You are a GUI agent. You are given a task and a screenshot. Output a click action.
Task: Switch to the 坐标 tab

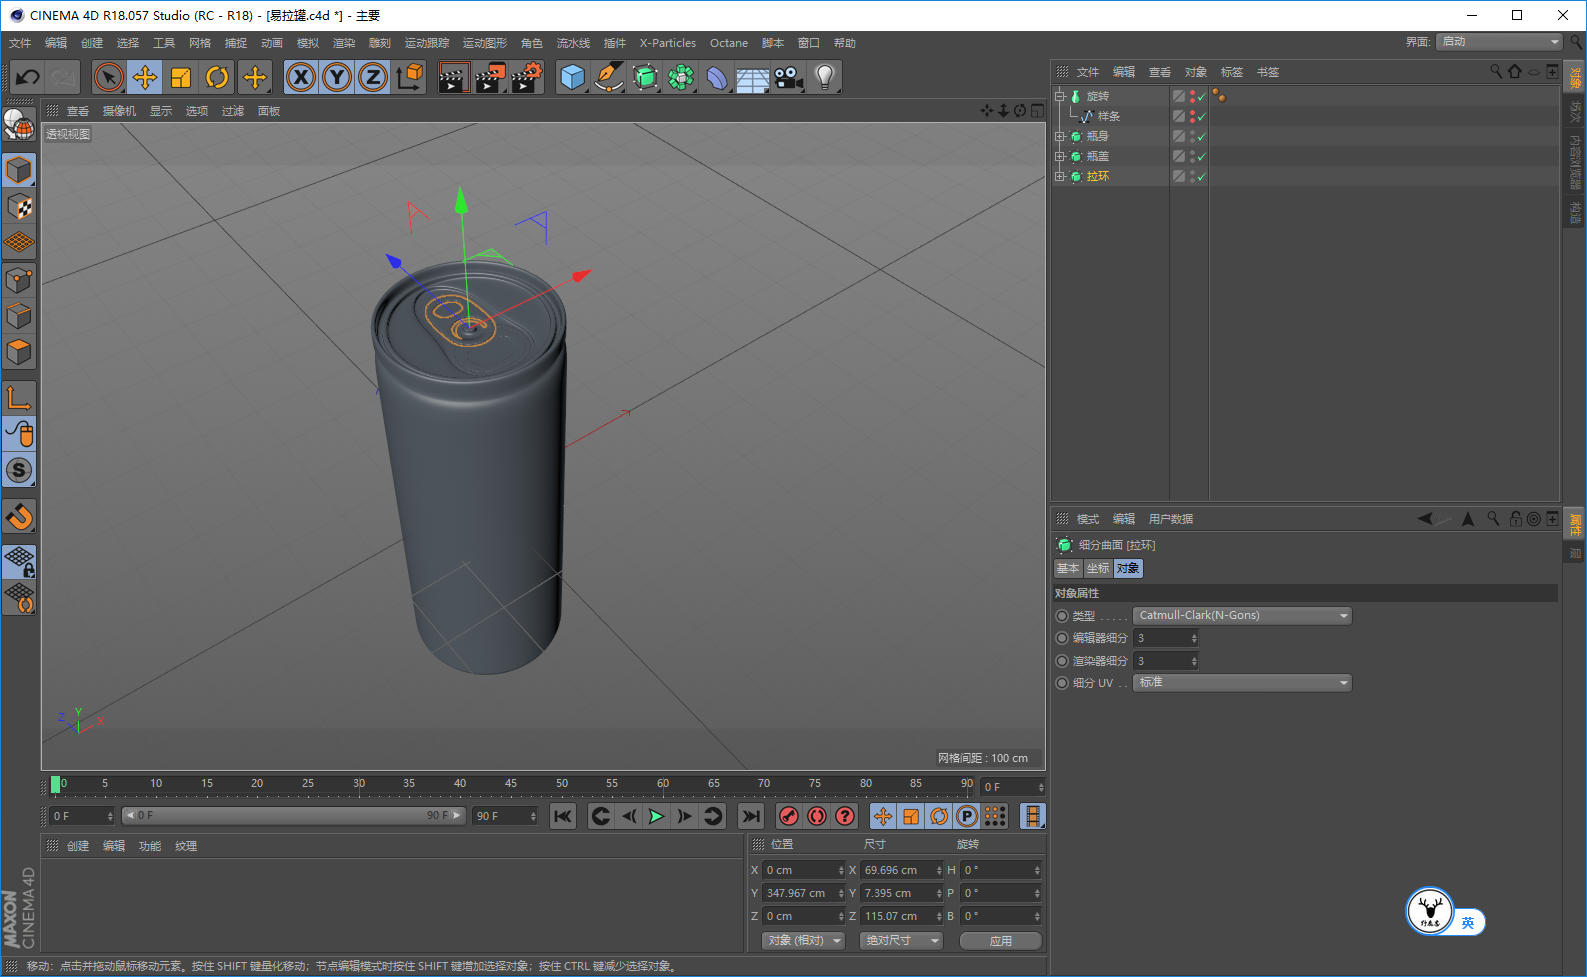(x=1098, y=569)
